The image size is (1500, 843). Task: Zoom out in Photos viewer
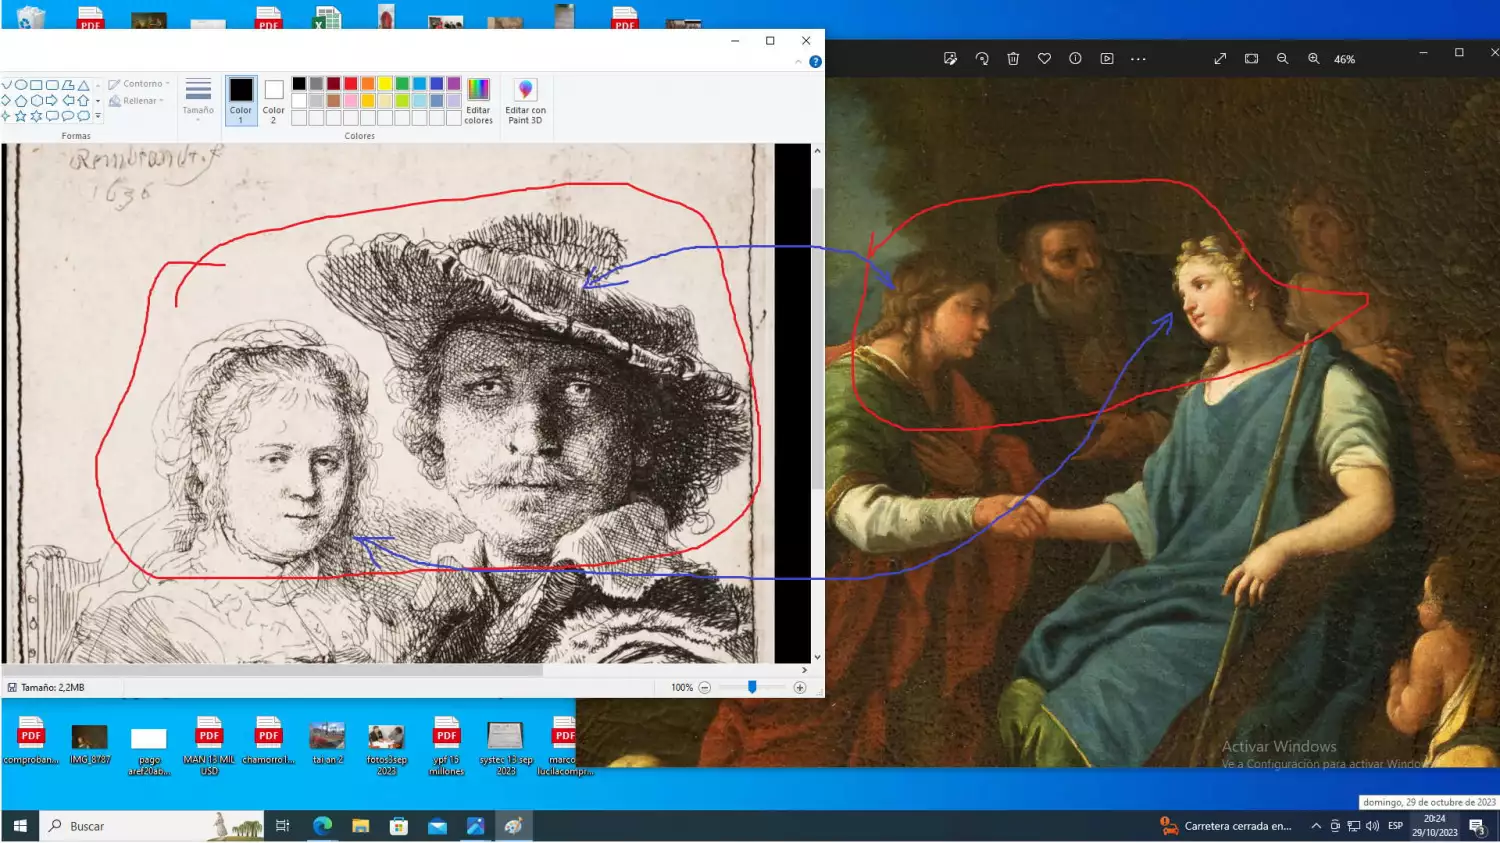pyautogui.click(x=1282, y=59)
